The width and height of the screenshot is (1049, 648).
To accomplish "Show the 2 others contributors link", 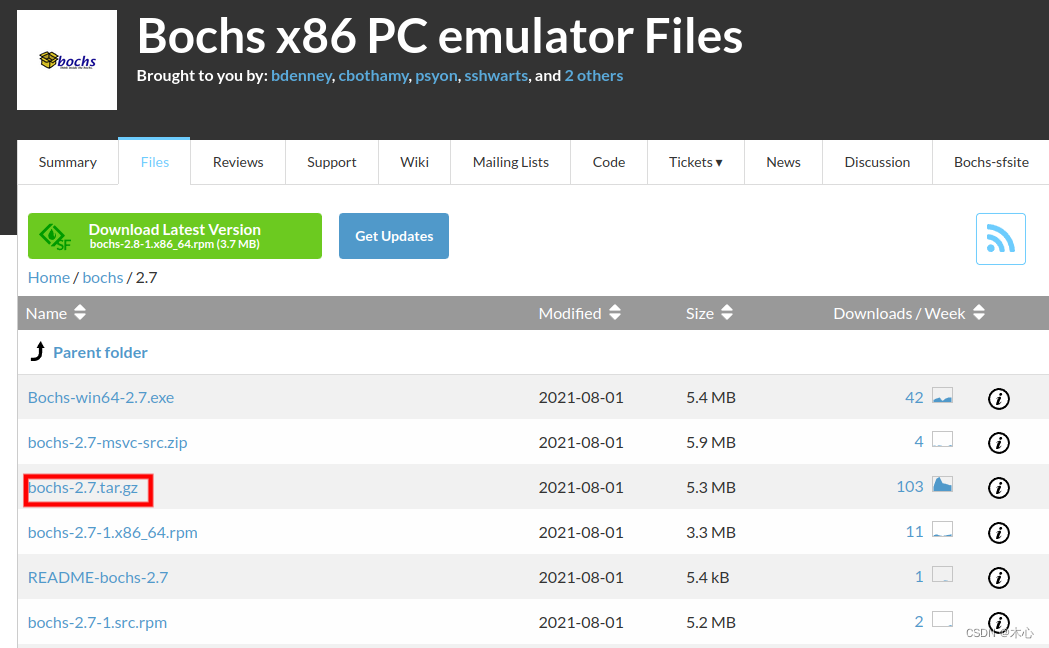I will pos(593,76).
